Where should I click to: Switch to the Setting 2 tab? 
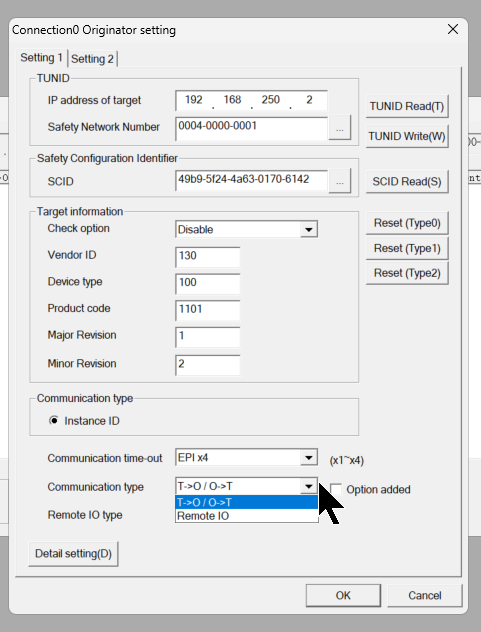(92, 59)
